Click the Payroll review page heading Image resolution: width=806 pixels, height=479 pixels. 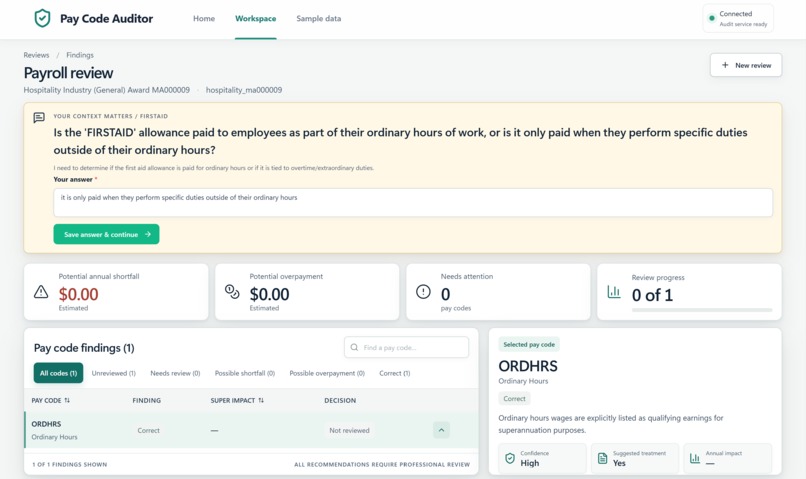tap(68, 73)
